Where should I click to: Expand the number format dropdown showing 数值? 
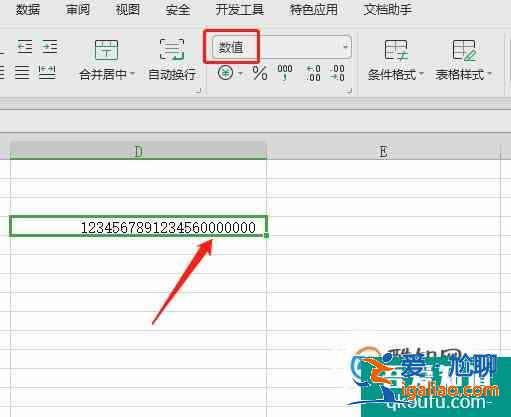[346, 47]
